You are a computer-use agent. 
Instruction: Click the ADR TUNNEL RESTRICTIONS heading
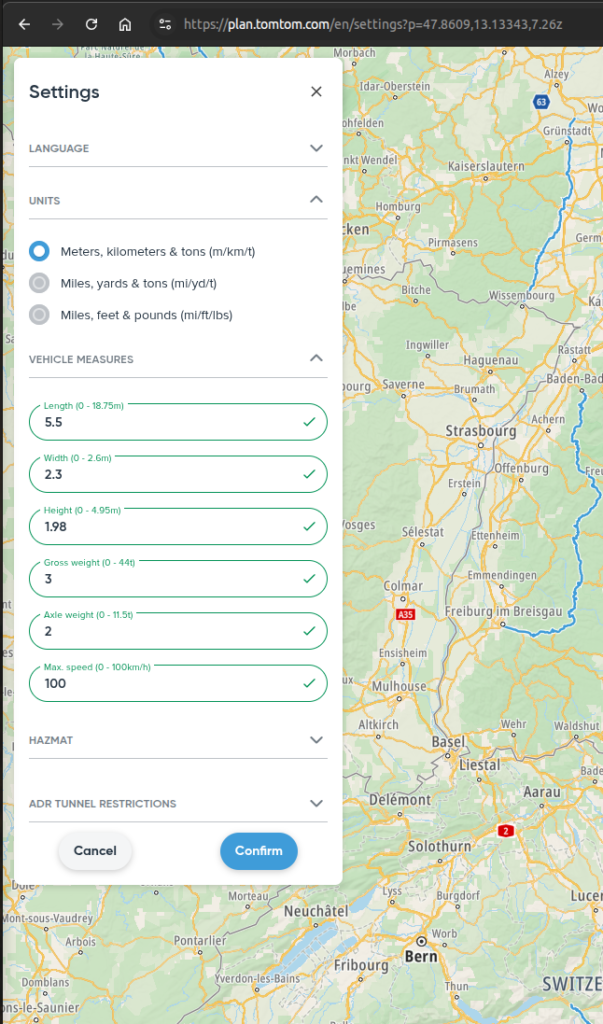(103, 803)
